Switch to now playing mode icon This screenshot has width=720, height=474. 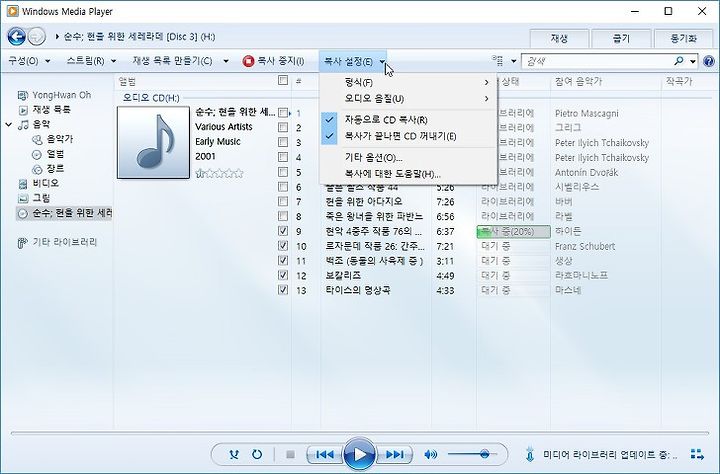697,454
